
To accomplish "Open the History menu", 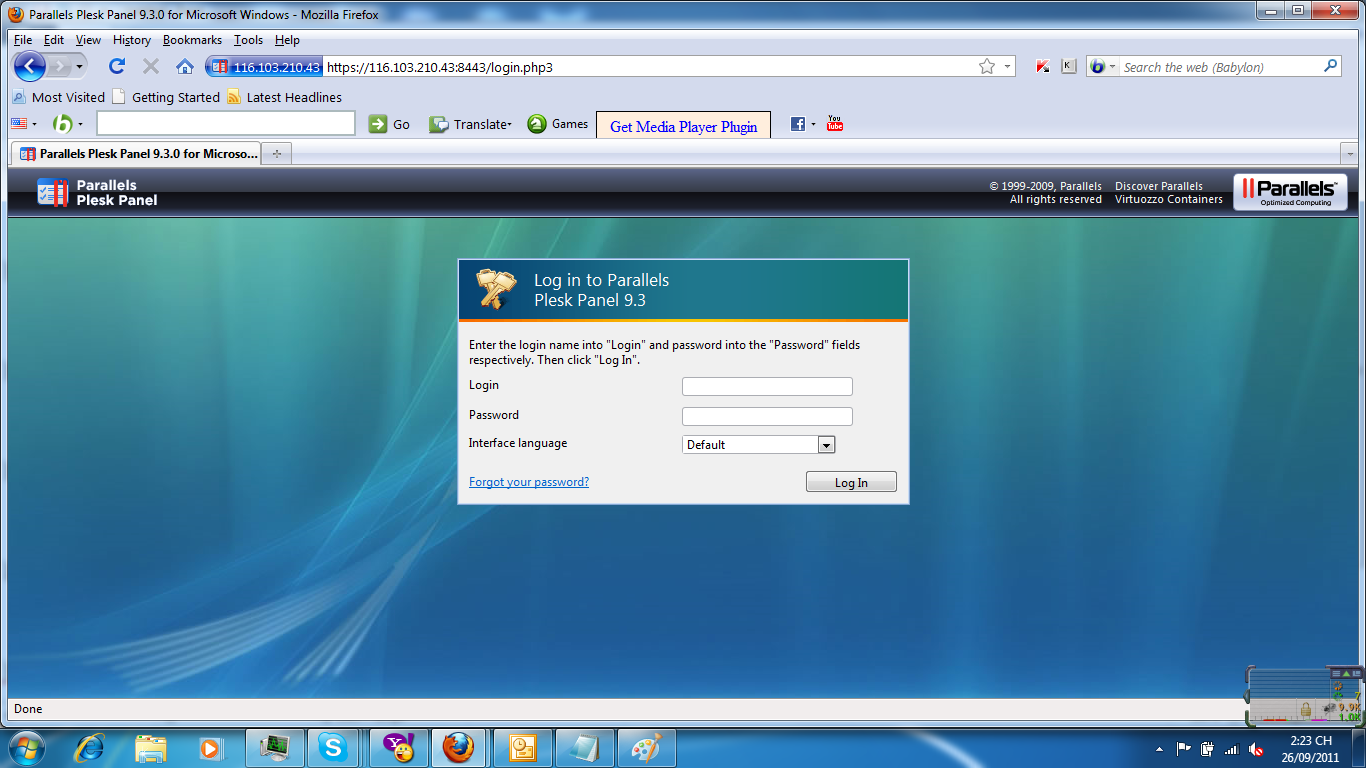I will pos(132,40).
